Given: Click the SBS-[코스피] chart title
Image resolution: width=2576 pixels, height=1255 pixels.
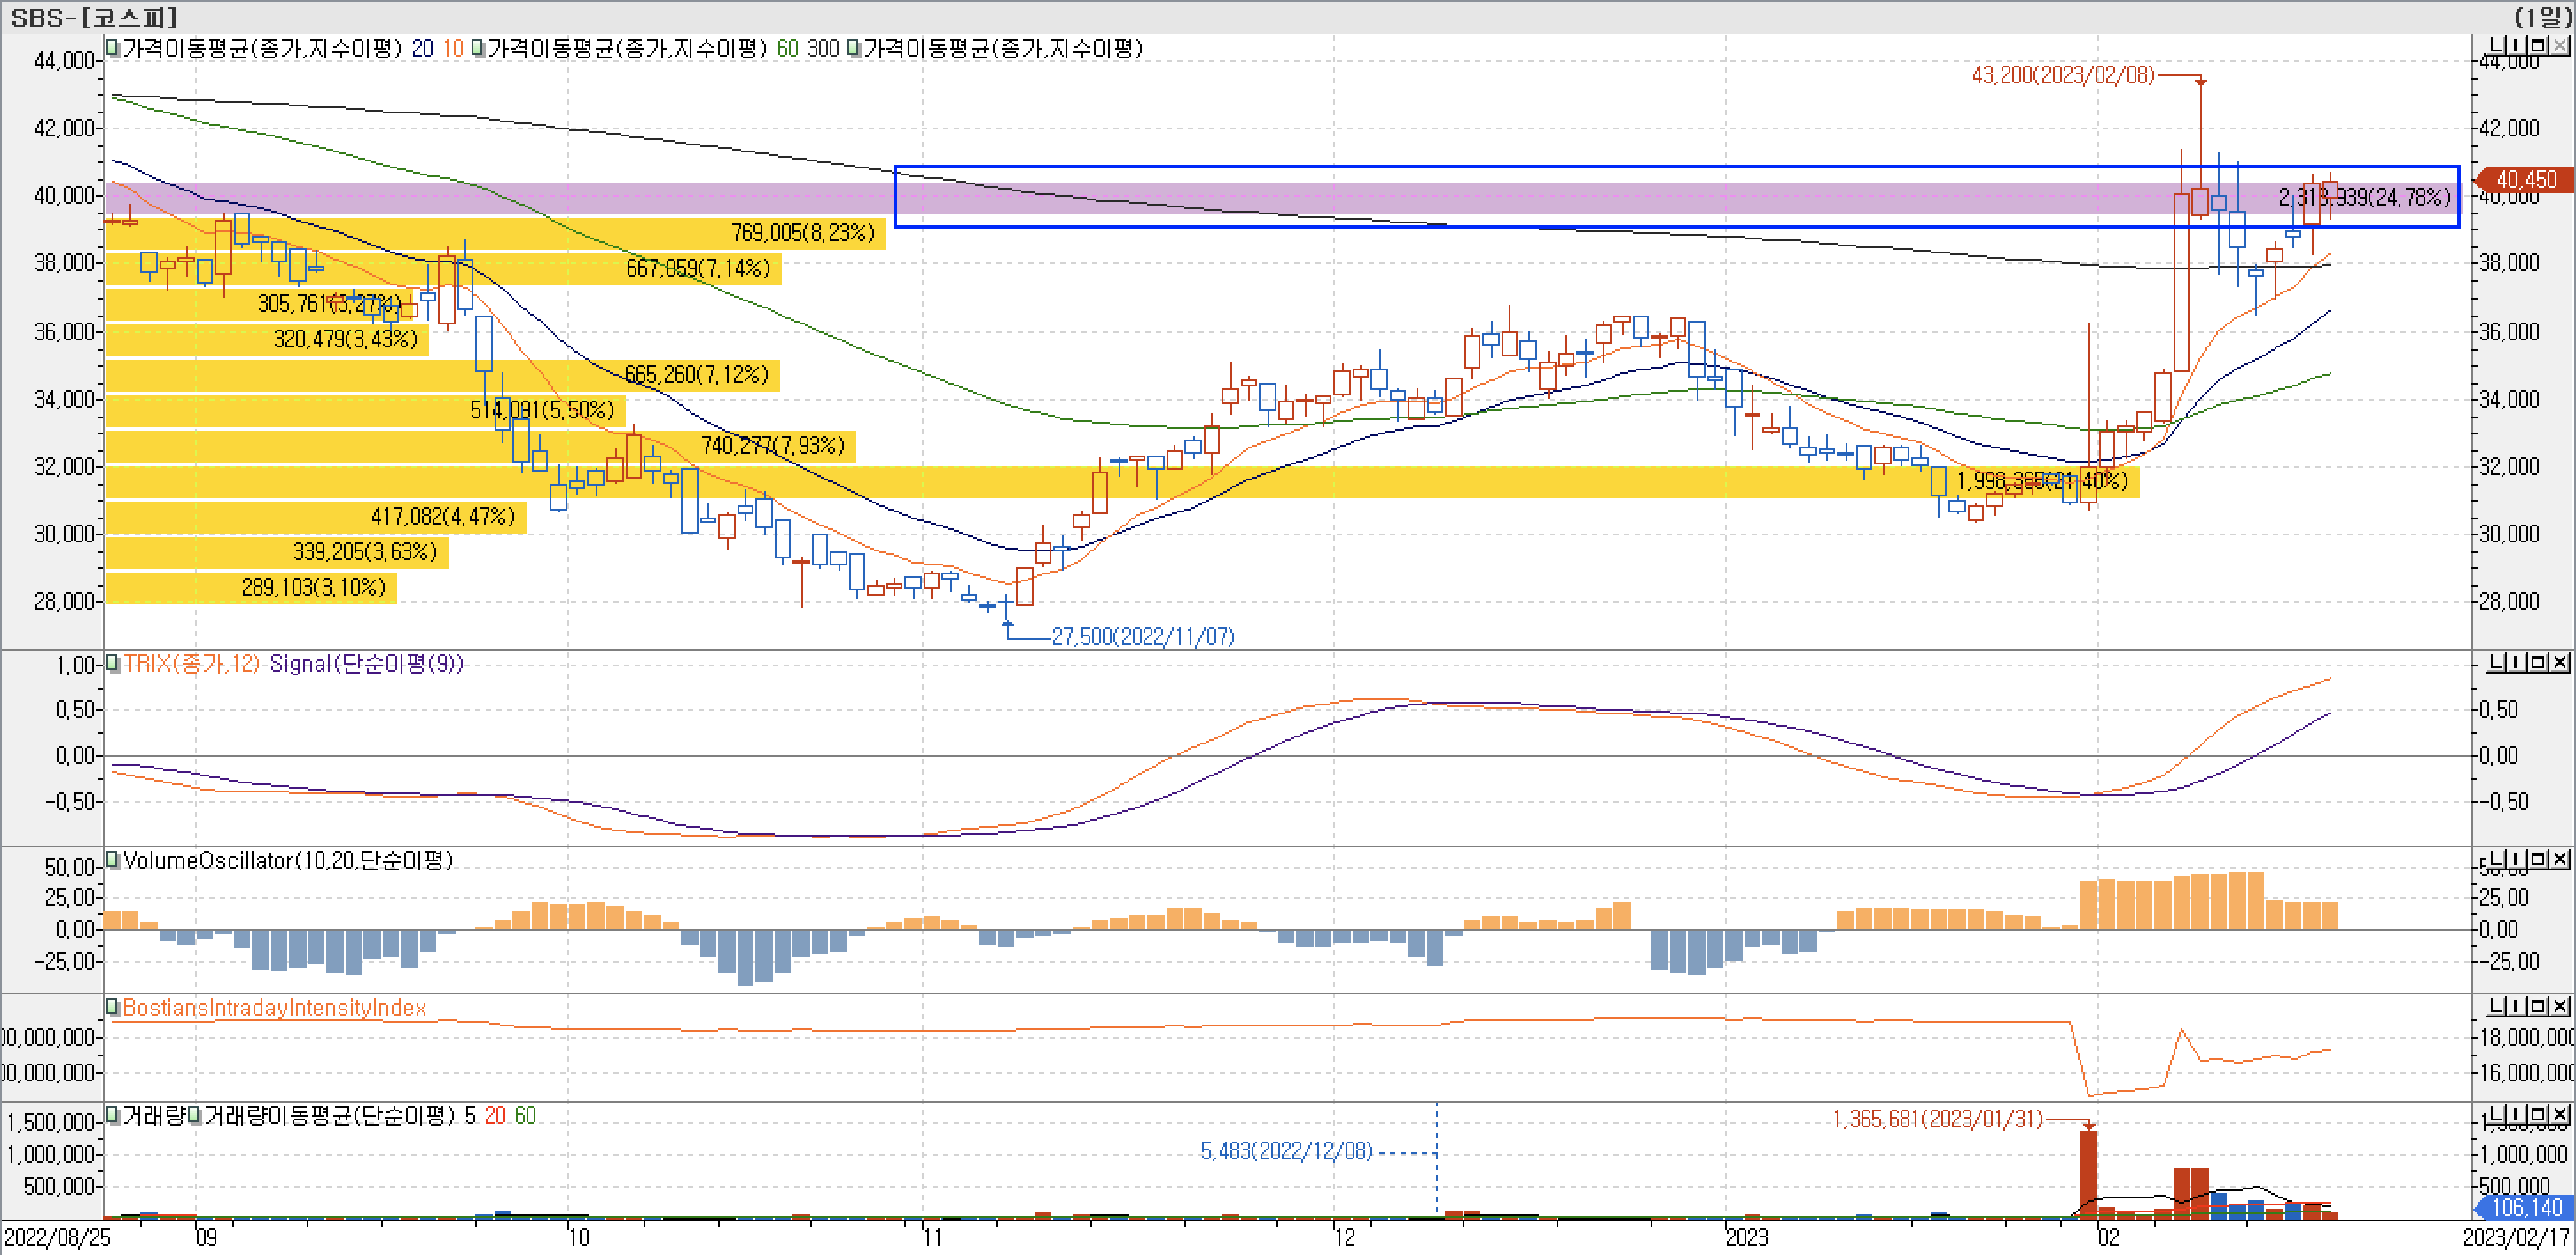Looking at the screenshot, I should point(93,16).
